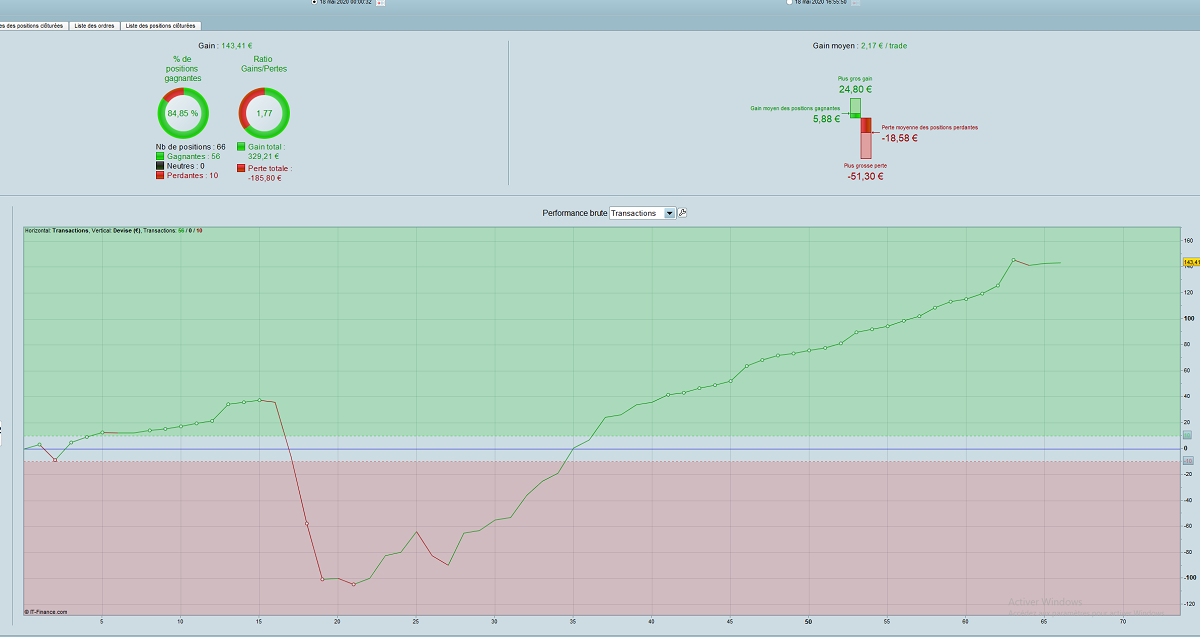The image size is (1200, 637).
Task: Click the Gain : 143,41 € text
Action: click(x=225, y=46)
